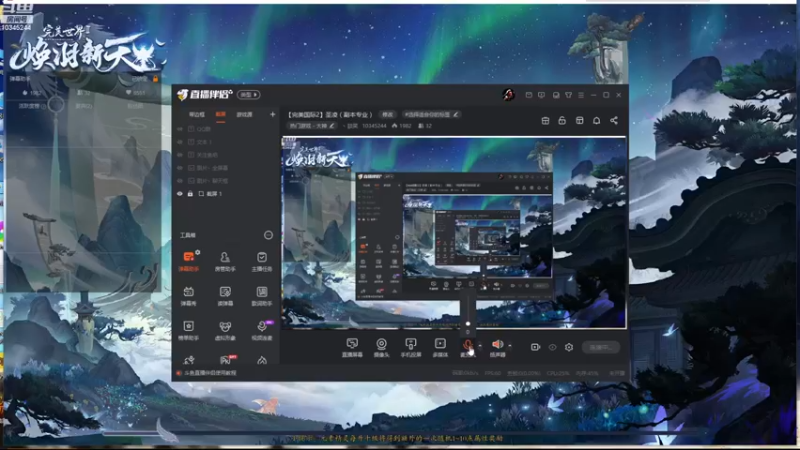The width and height of the screenshot is (800, 450).
Task: Toggle visibility eye of 文本 1 layer
Action: (180, 142)
